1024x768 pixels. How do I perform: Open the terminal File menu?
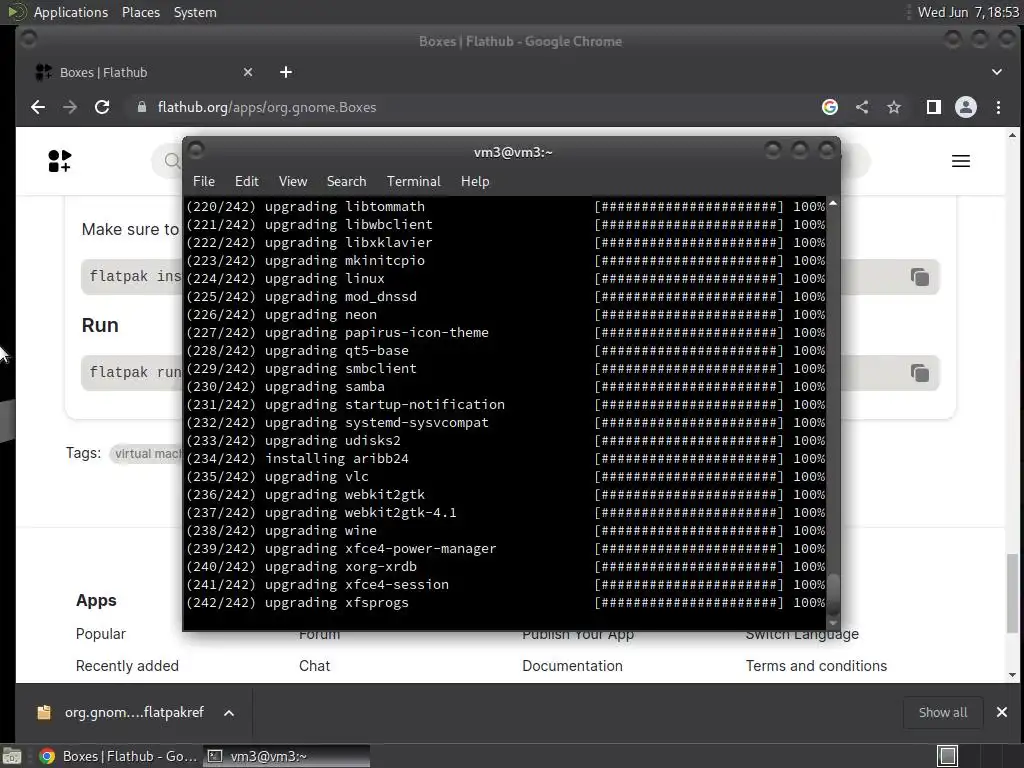click(x=204, y=182)
